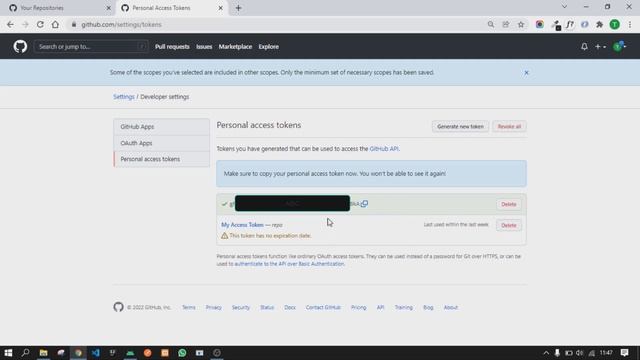Open the Chrome extensions puzzle icon
Image resolution: width=640 pixels, height=360 pixels.
599,24
